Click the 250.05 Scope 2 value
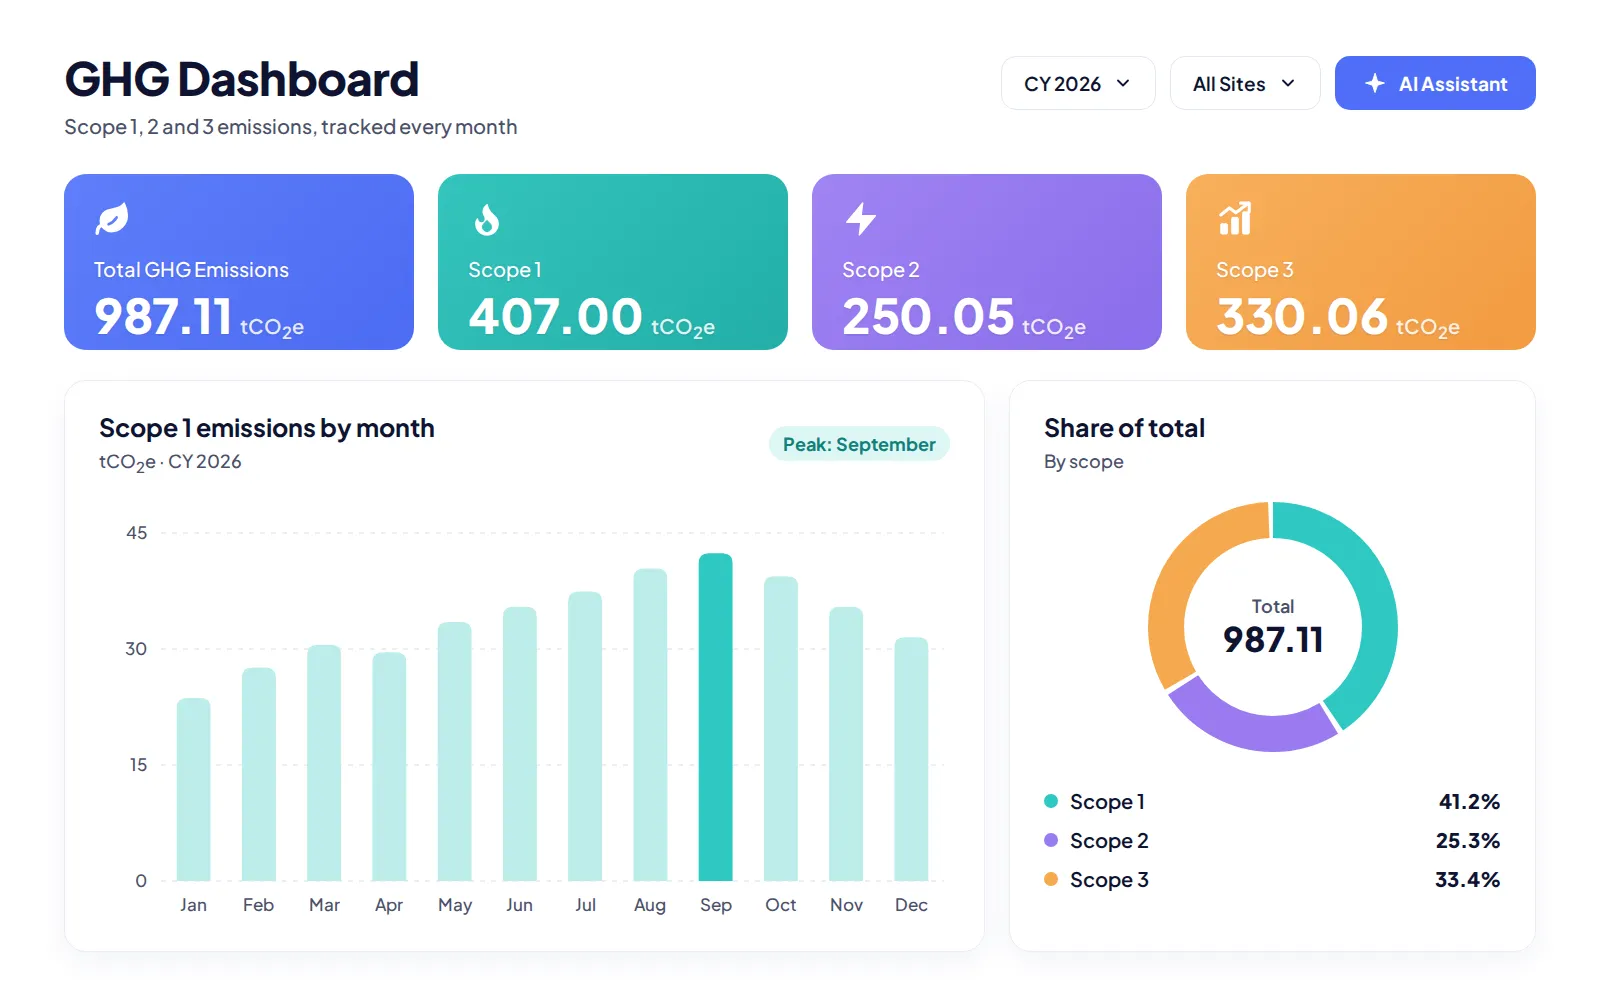 [x=928, y=317]
